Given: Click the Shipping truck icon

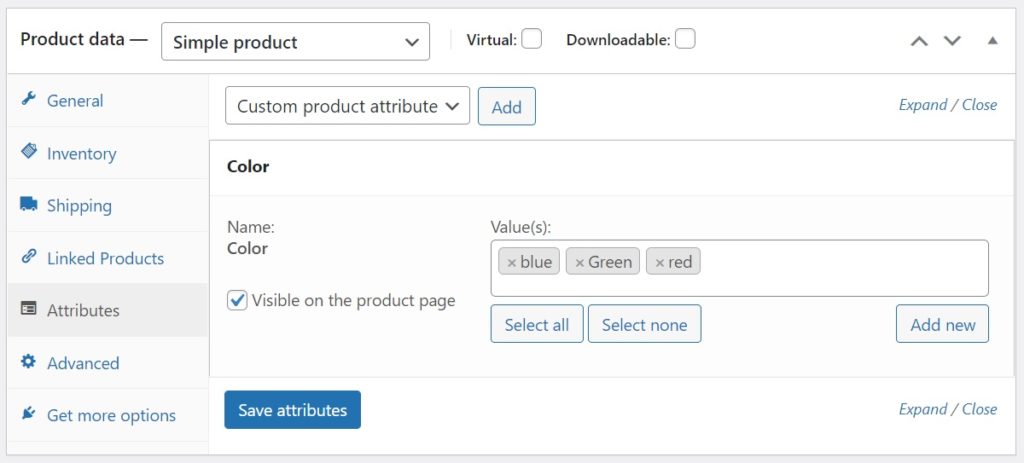Looking at the screenshot, I should [x=28, y=204].
